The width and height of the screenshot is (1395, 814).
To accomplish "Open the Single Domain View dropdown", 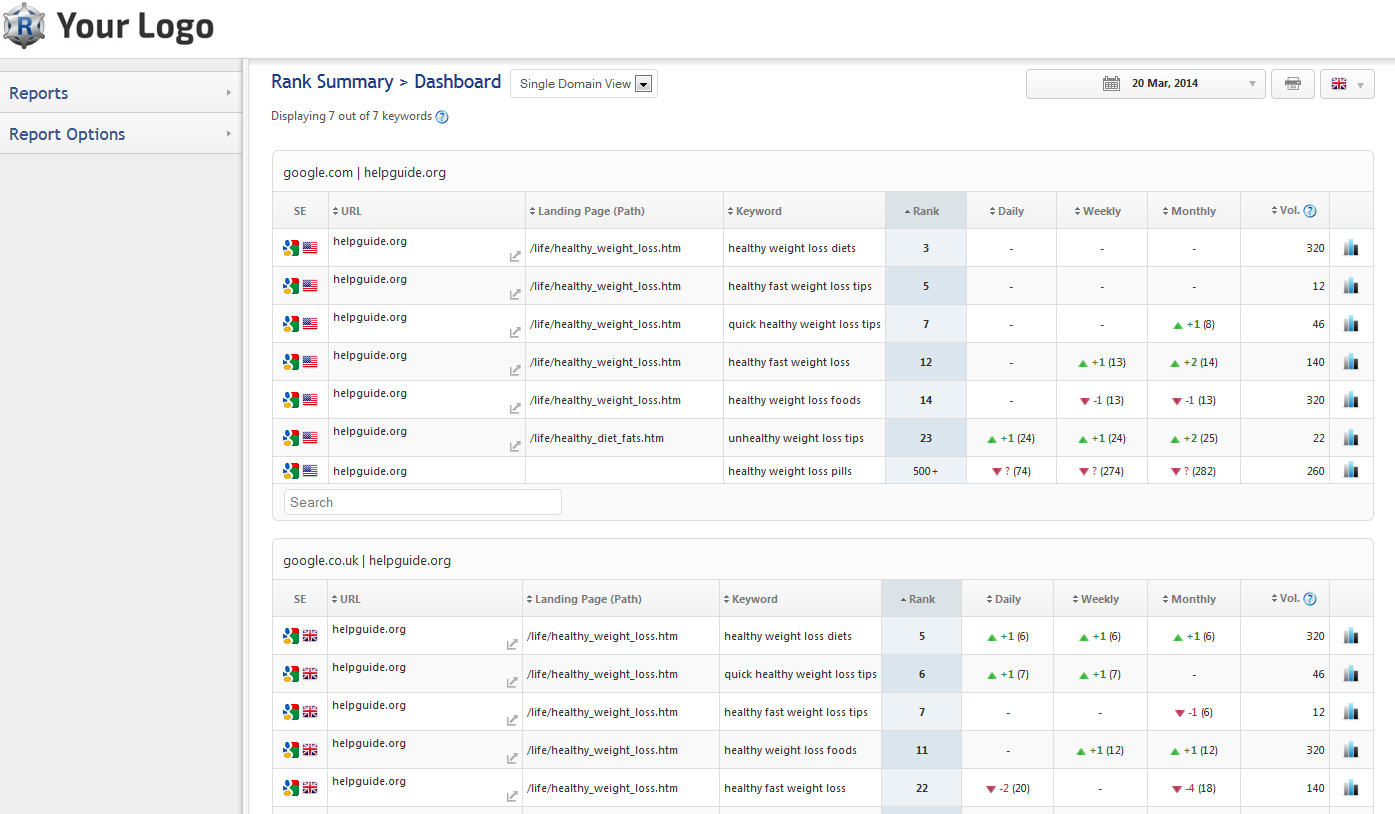I will (x=584, y=84).
